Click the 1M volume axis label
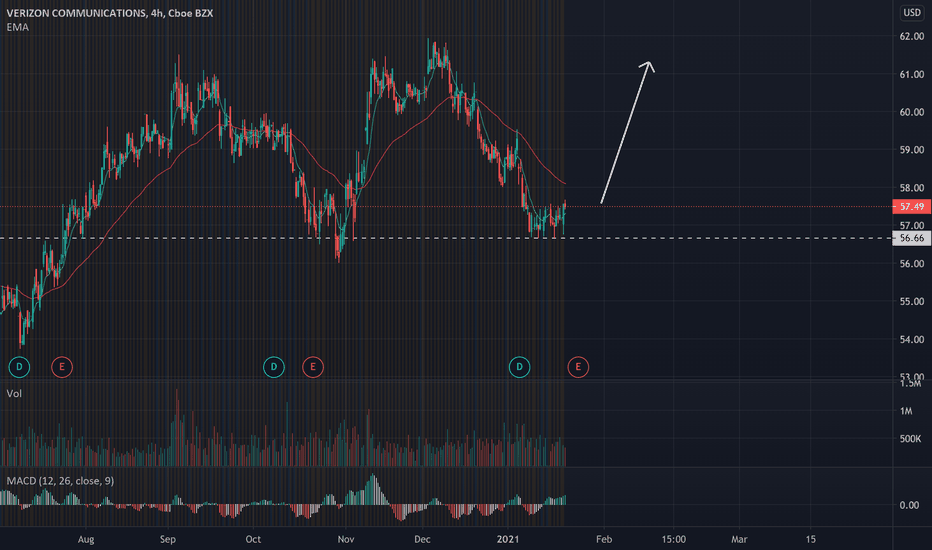The image size is (932, 550). click(x=906, y=411)
